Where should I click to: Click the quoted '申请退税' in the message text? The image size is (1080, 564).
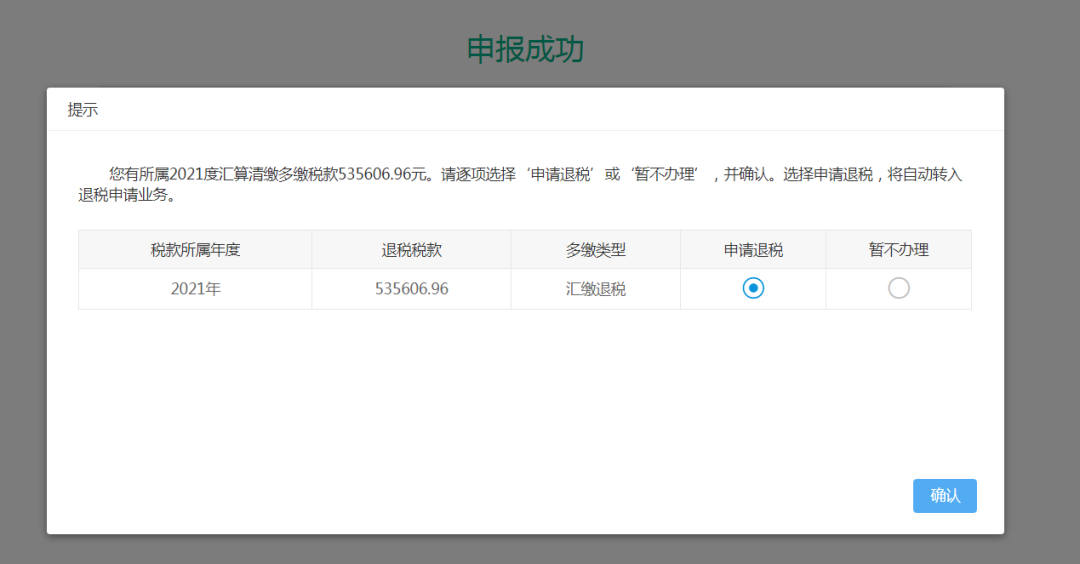click(x=560, y=174)
